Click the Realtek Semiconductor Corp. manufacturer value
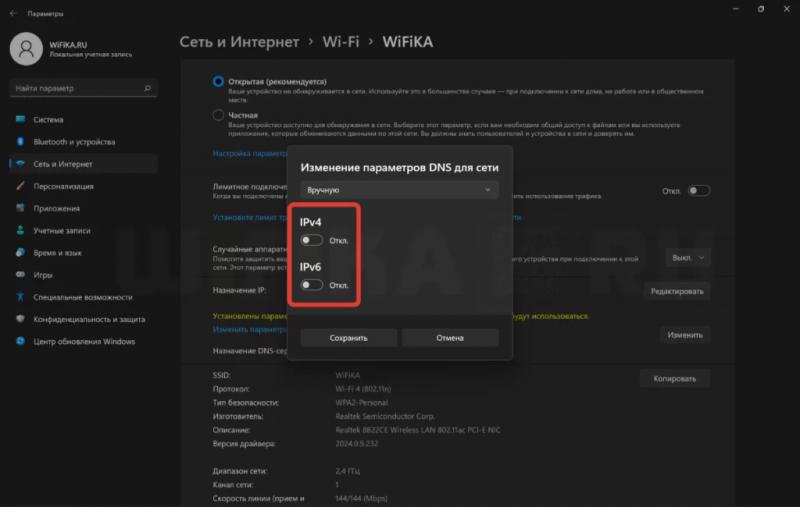Viewport: 800px width, 507px height. (385, 416)
